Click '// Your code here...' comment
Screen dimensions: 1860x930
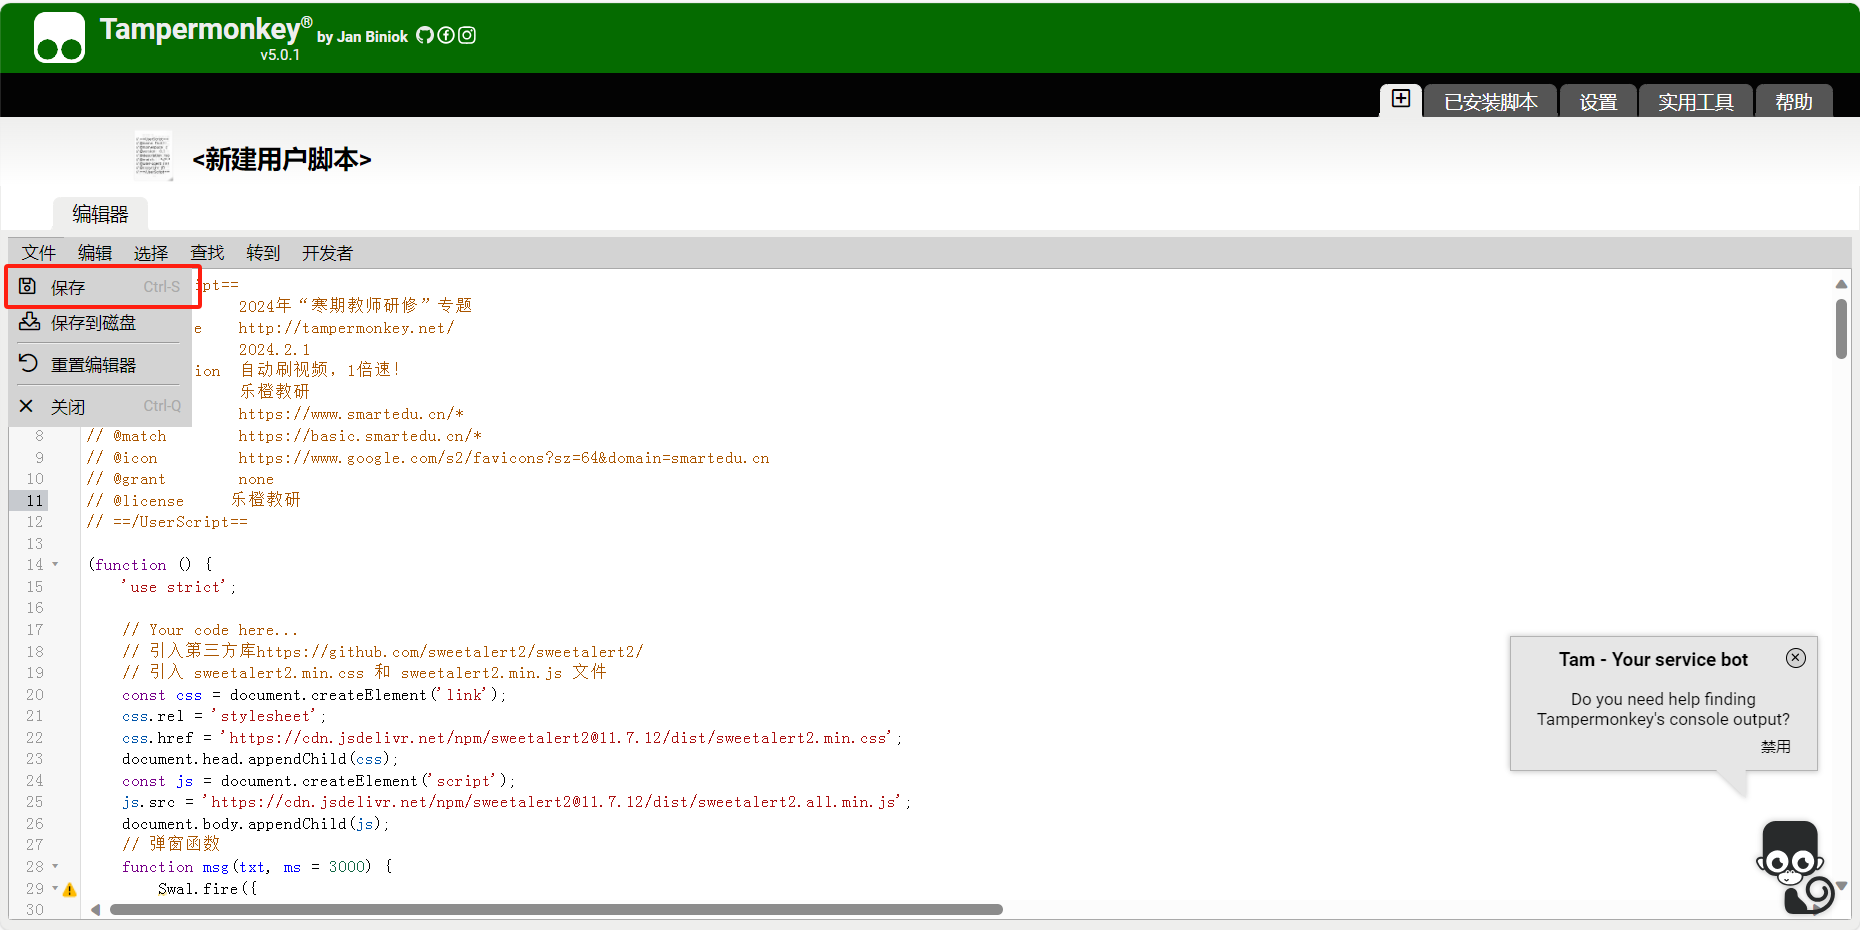coord(210,630)
